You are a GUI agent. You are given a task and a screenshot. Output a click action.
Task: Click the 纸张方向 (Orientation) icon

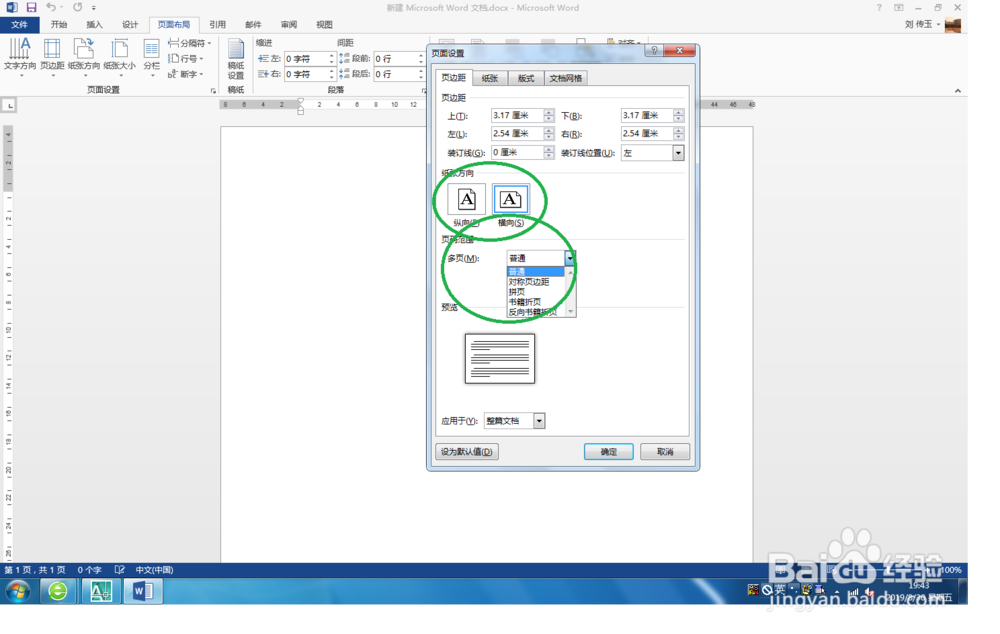[x=84, y=55]
